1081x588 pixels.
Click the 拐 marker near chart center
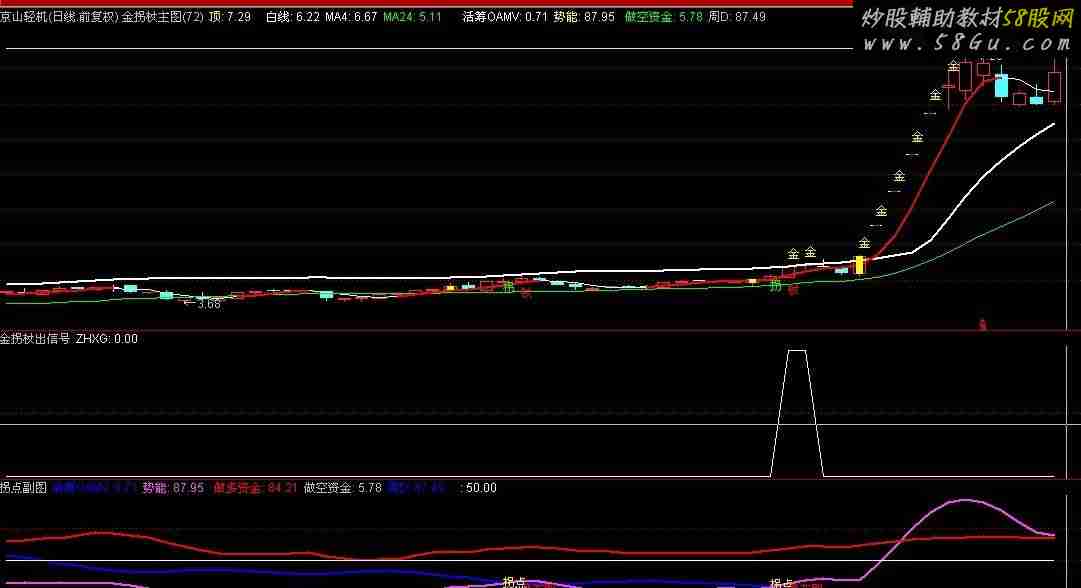(x=508, y=289)
